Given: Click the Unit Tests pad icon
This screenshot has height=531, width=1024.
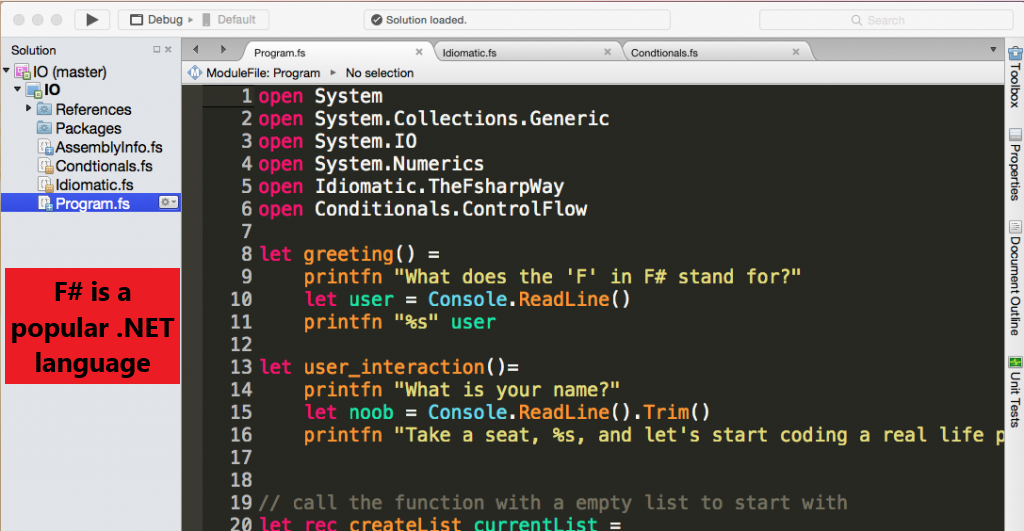Looking at the screenshot, I should 1015,362.
